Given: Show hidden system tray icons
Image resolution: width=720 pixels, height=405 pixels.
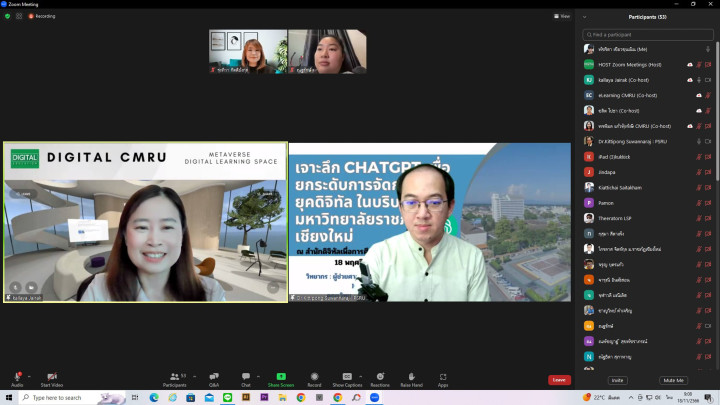Looking at the screenshot, I should [631, 398].
